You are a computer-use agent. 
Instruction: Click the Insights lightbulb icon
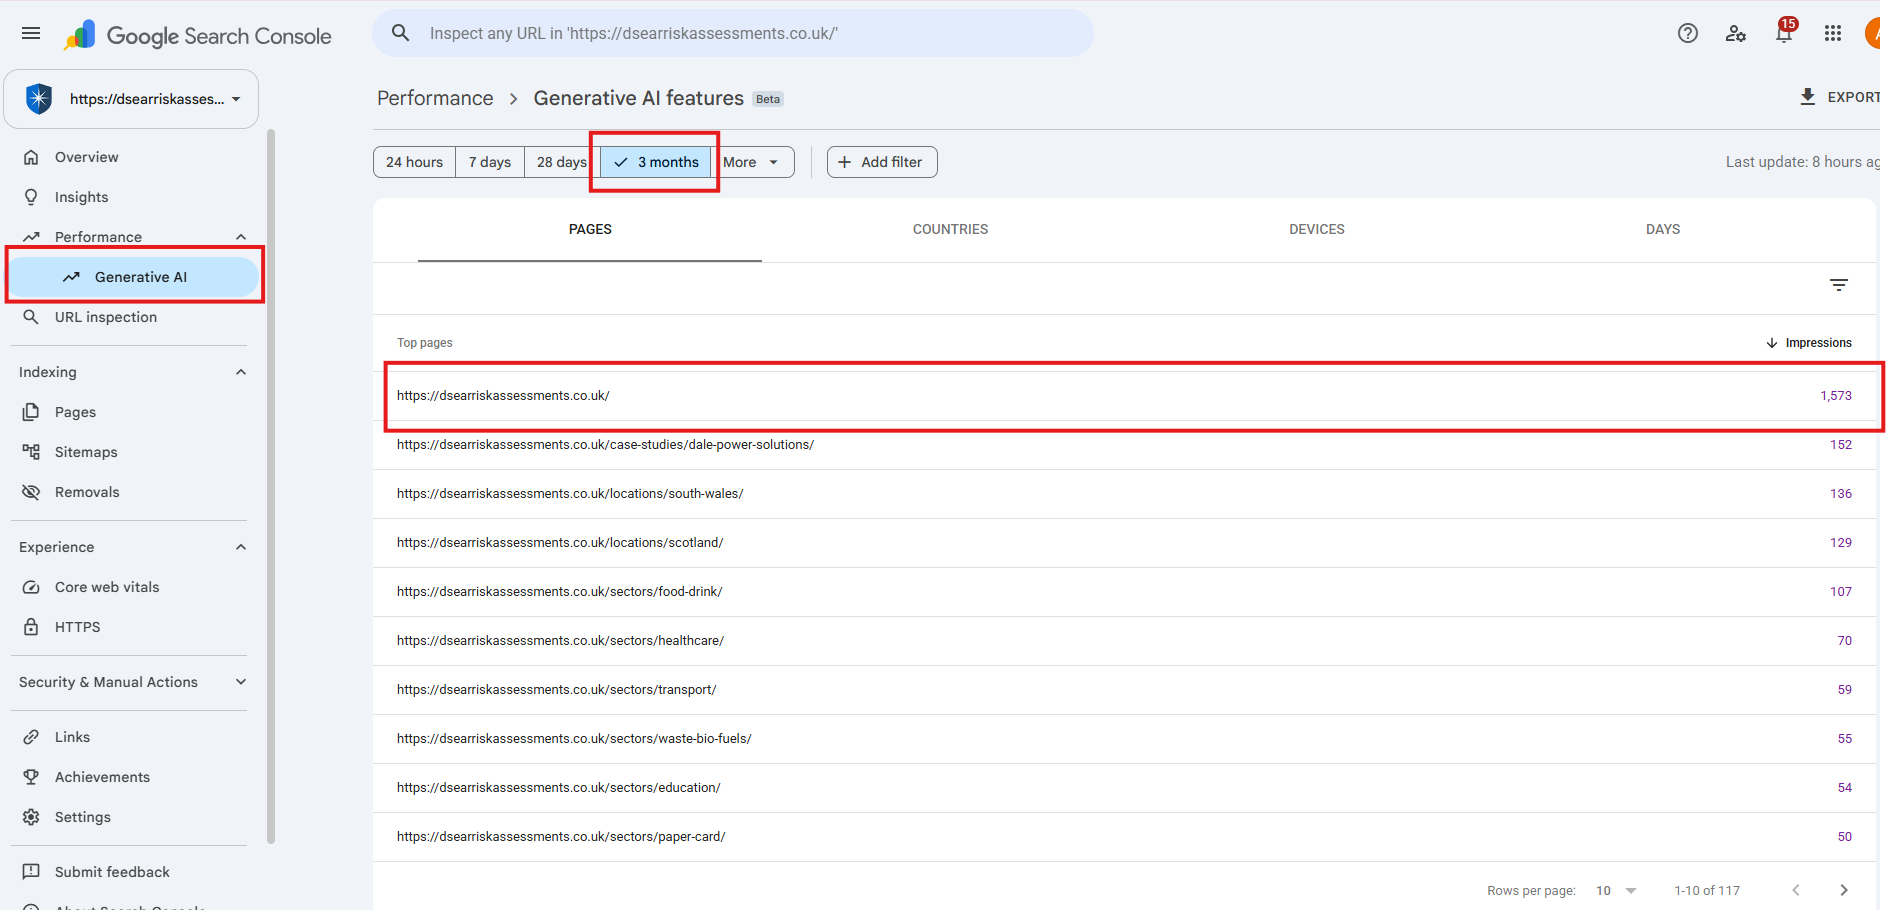31,197
